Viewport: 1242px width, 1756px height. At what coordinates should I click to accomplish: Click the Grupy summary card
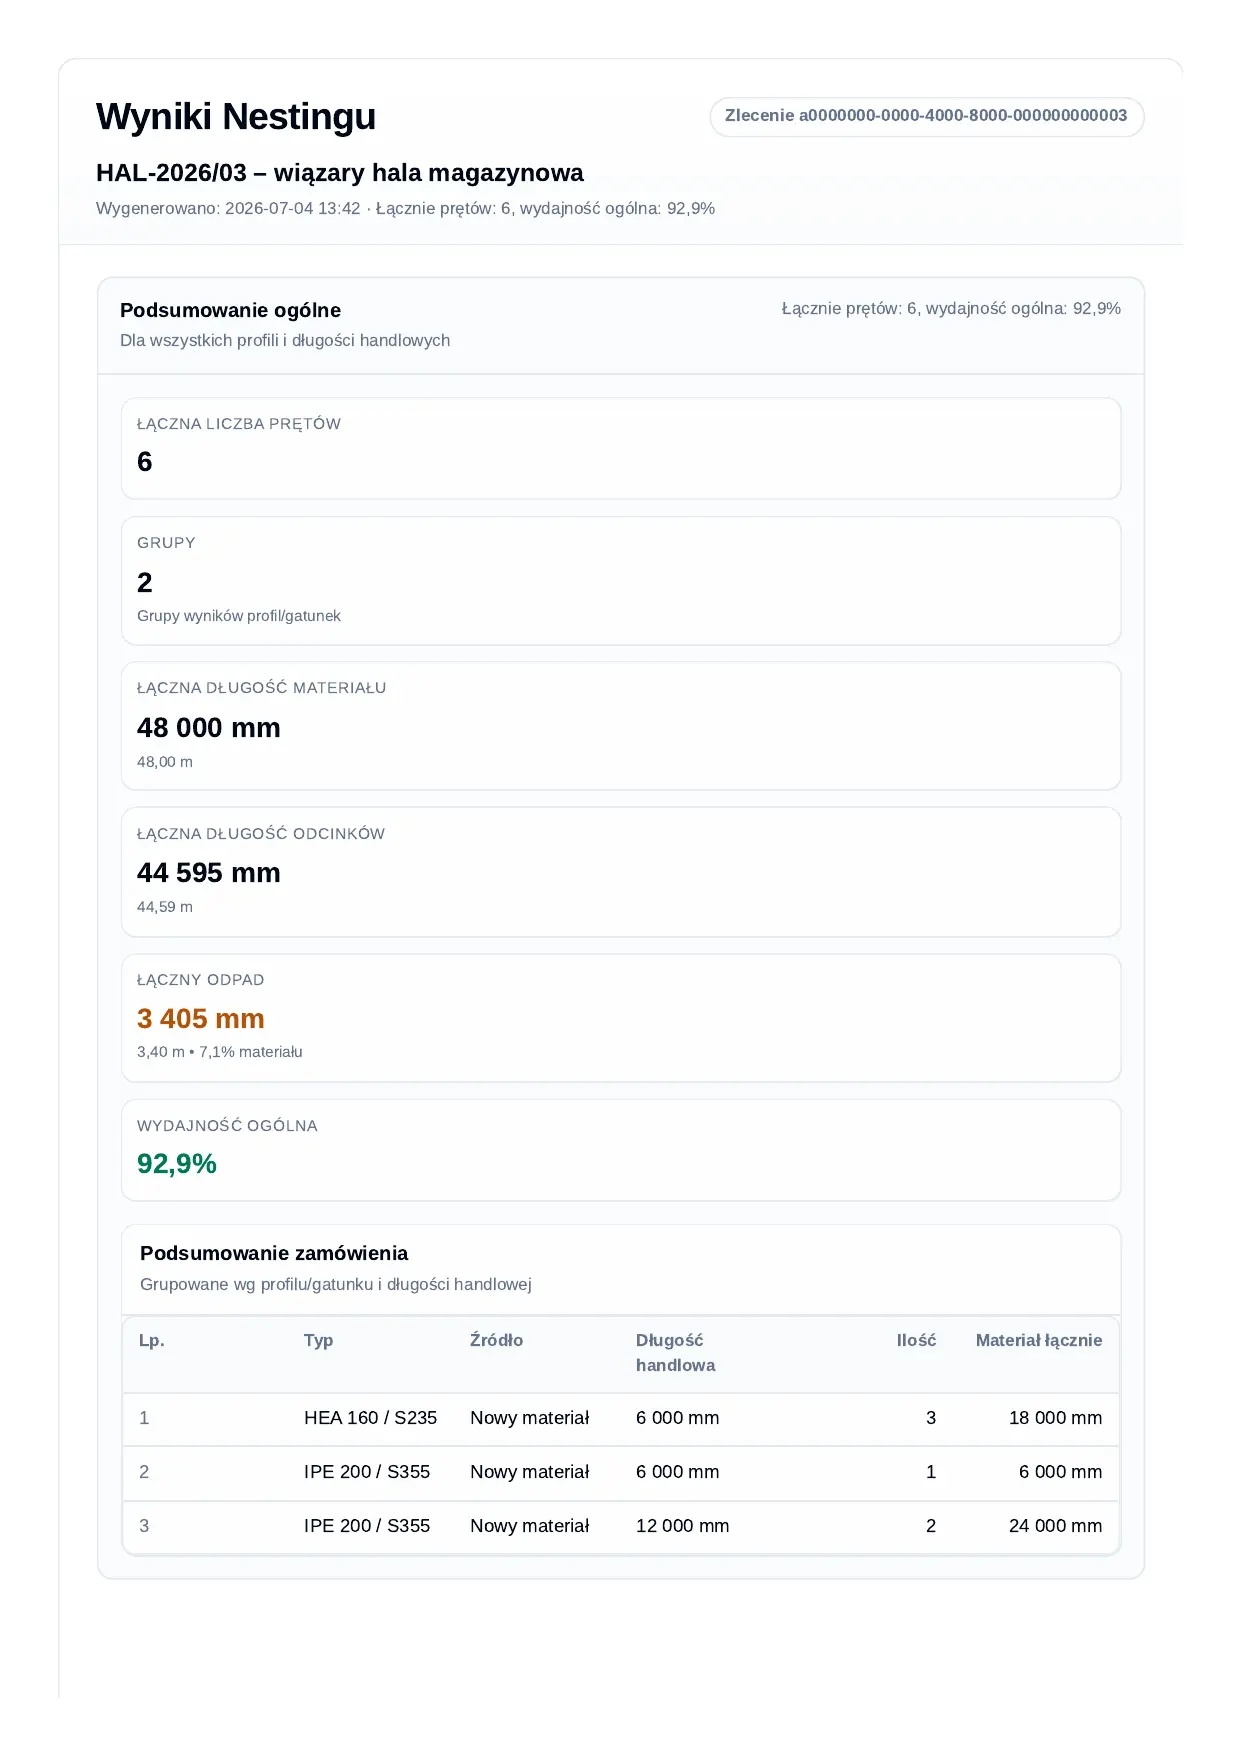(621, 581)
